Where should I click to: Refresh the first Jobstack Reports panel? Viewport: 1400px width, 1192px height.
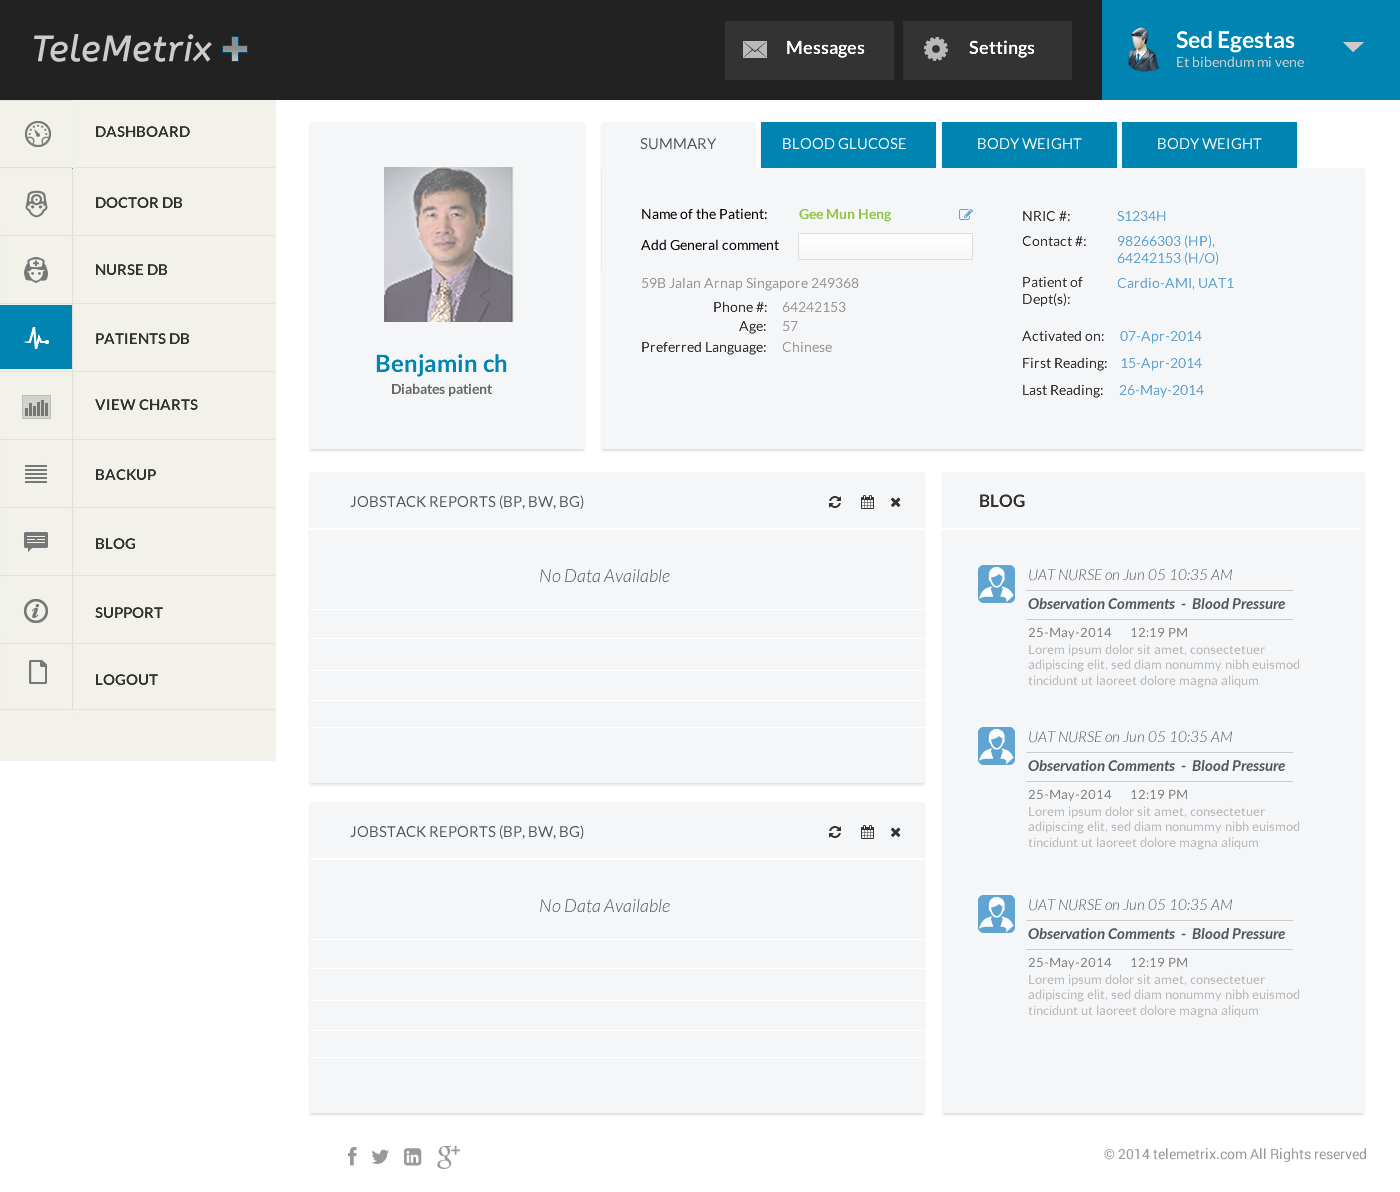835,502
